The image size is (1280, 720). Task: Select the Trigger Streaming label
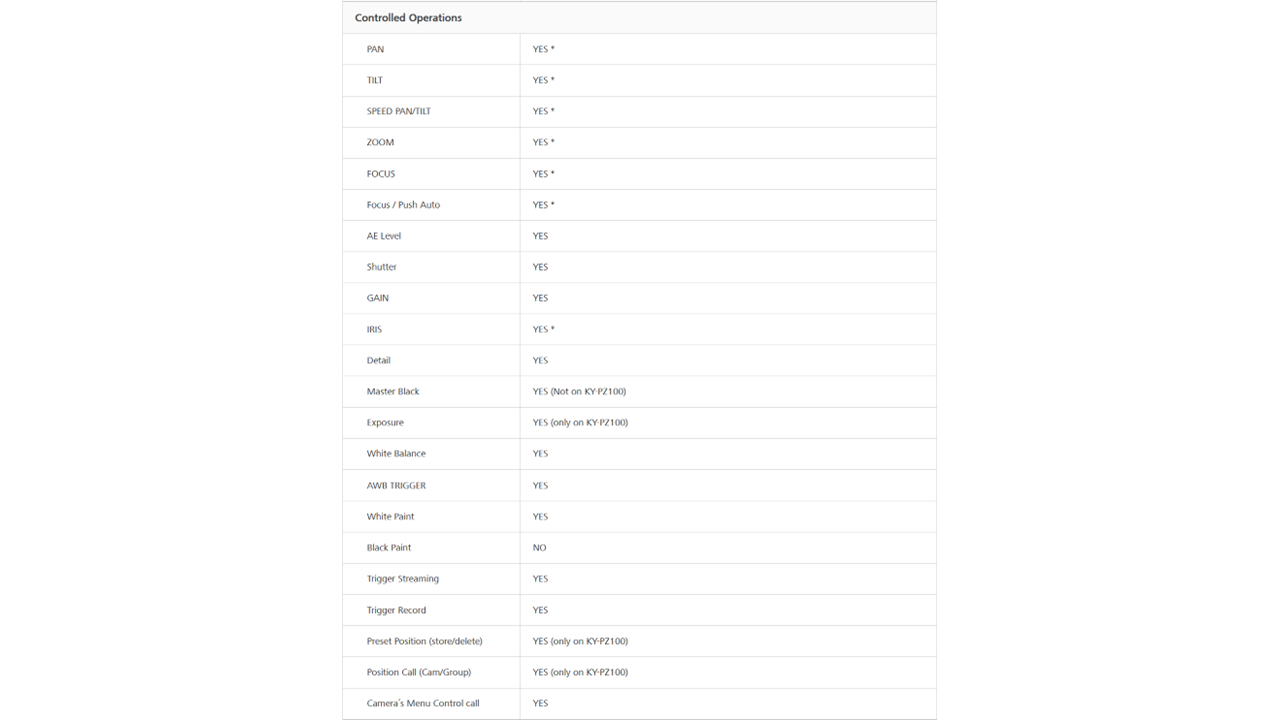(x=403, y=579)
